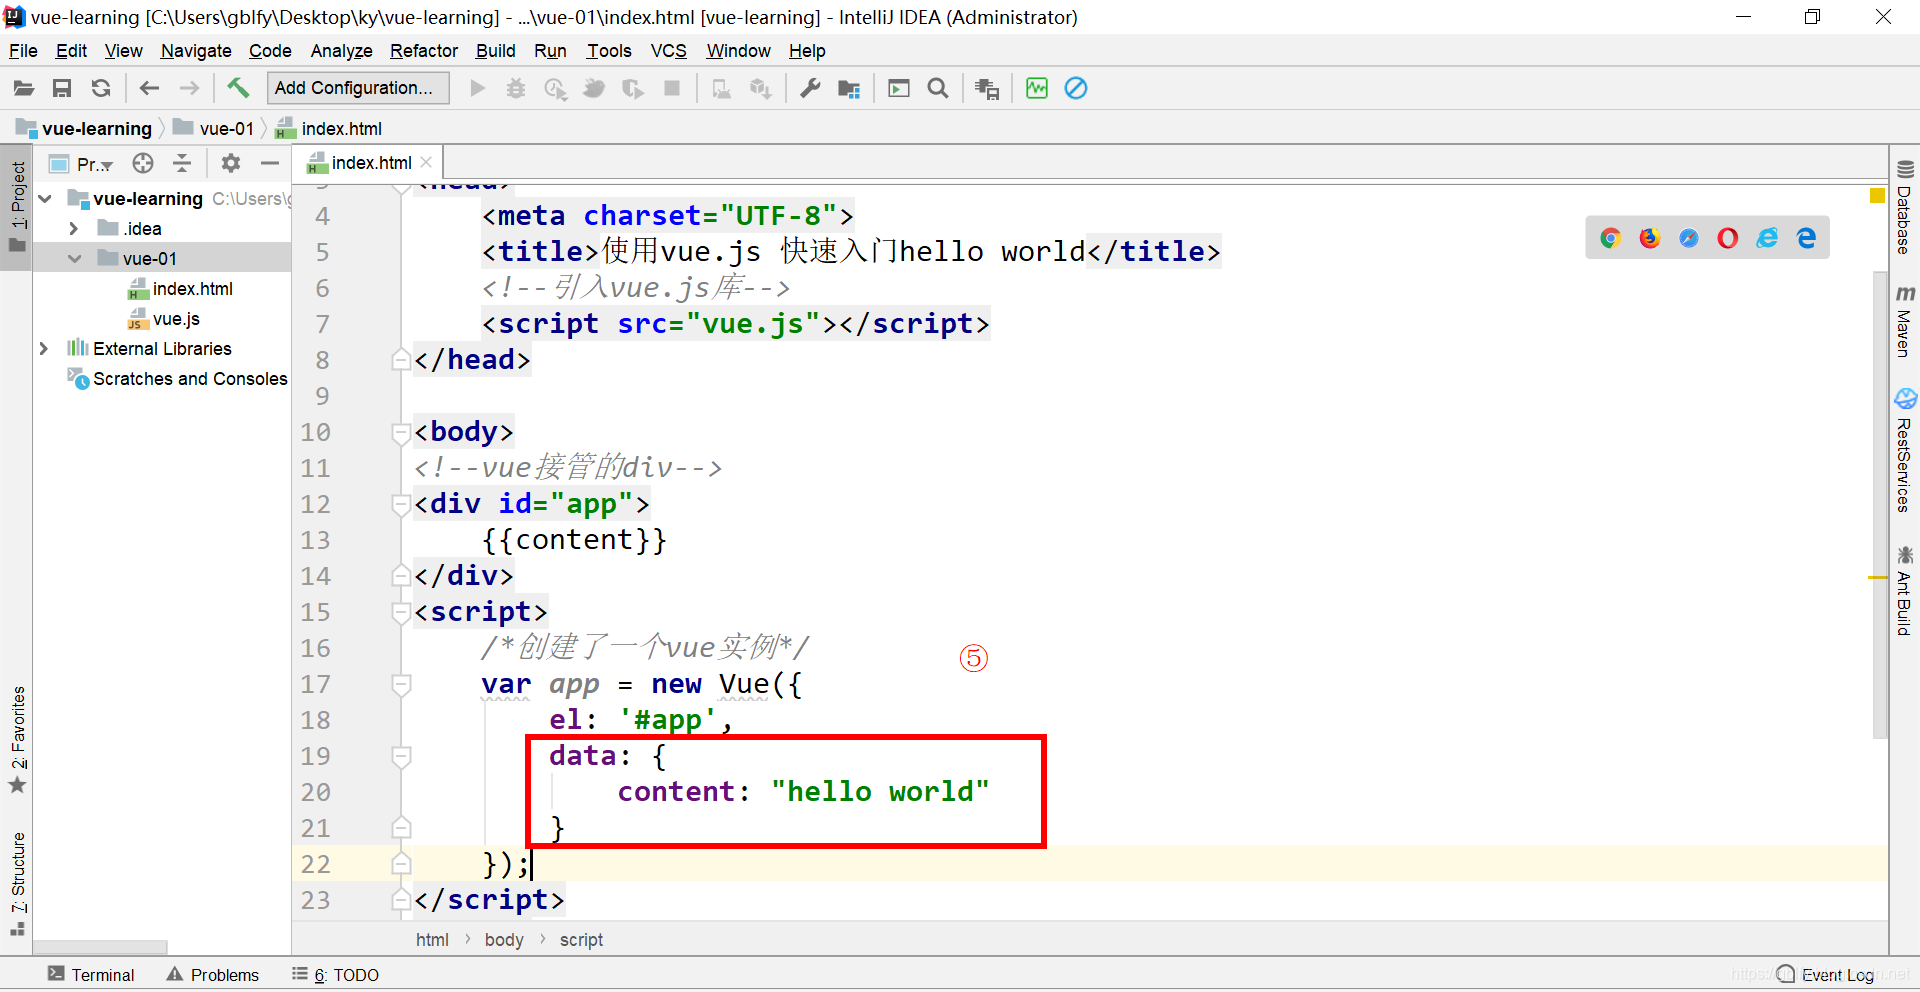Click the Debug bug icon
The image size is (1920, 992).
point(516,89)
